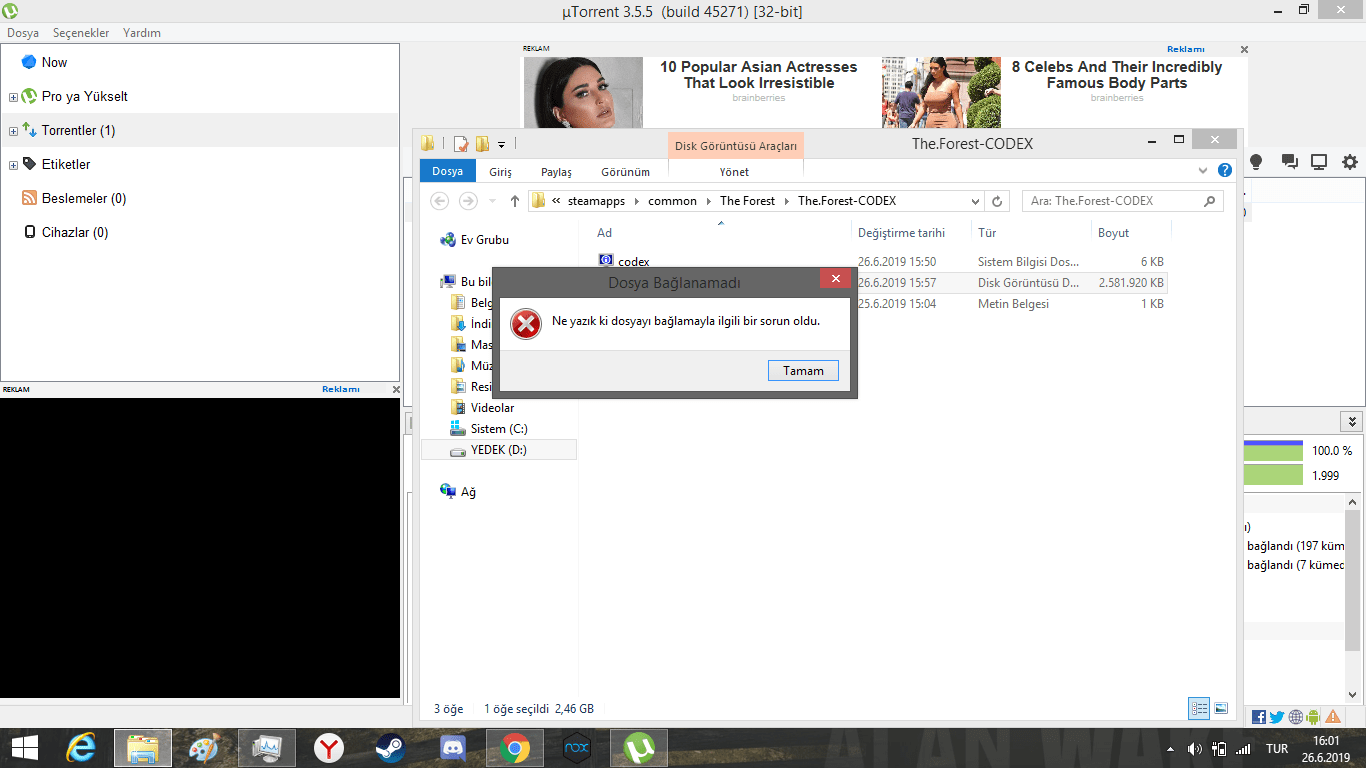Click the Beslemeler RSS icon

click(29, 198)
